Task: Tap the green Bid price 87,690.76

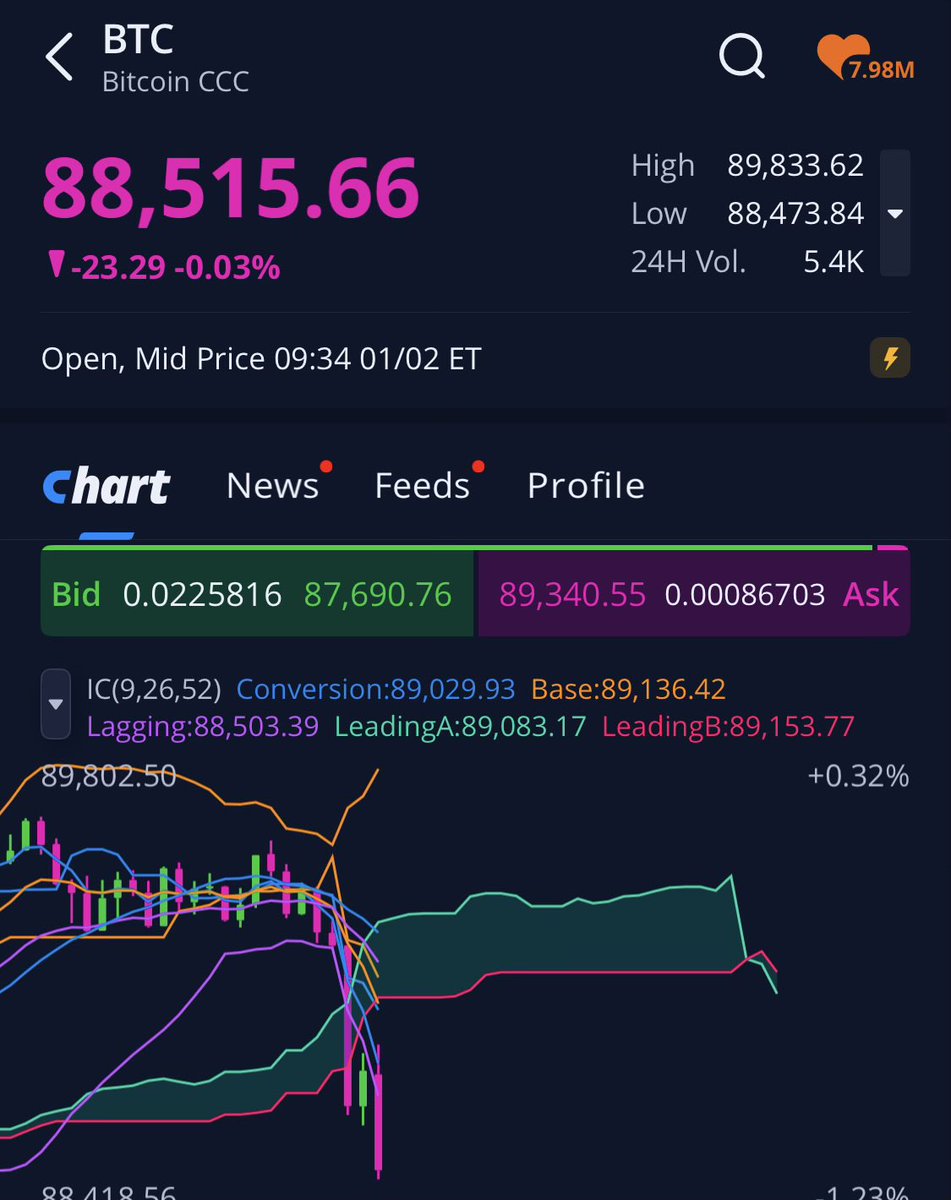Action: pos(378,595)
